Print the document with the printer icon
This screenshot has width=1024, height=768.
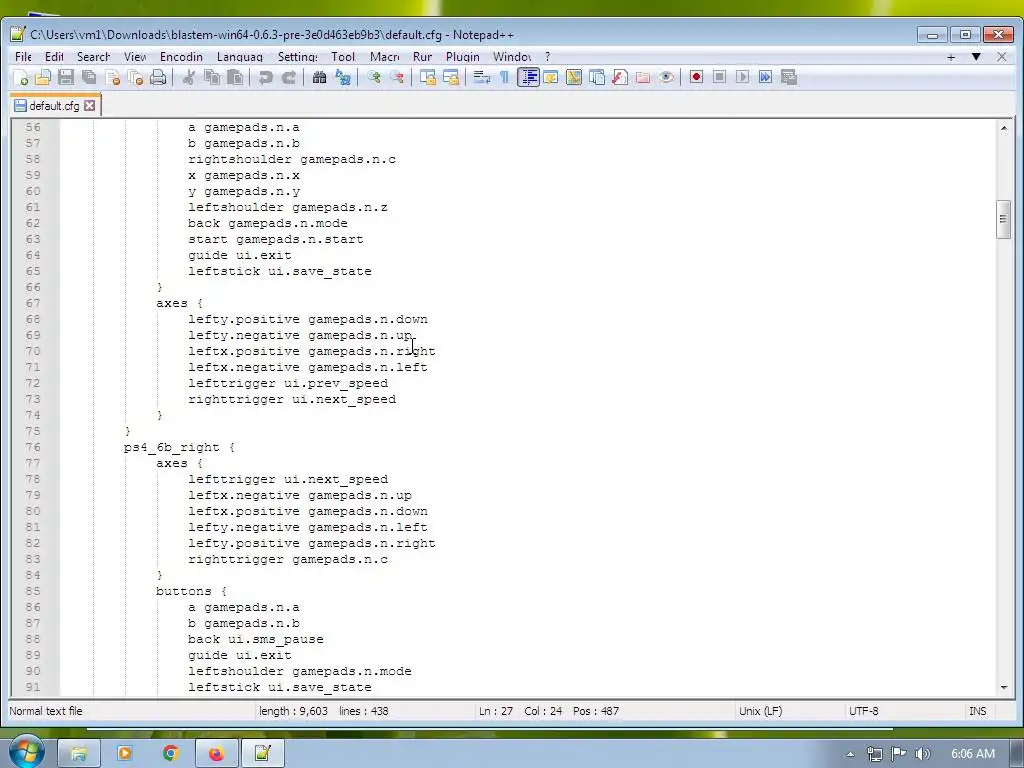(x=158, y=78)
